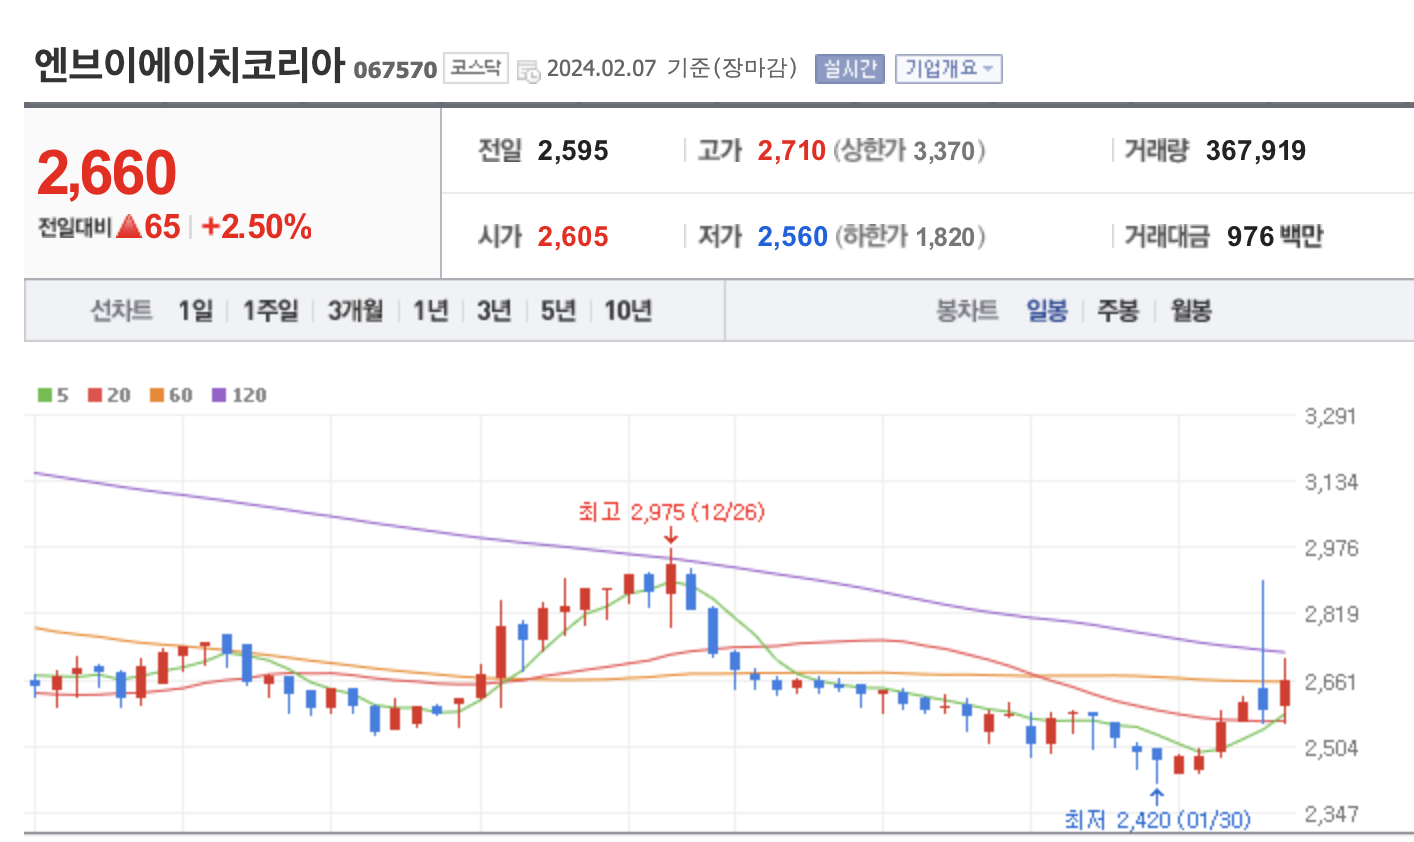Select the 1일 line chart tab
Image resolution: width=1414 pixels, height=842 pixels.
coord(196,311)
